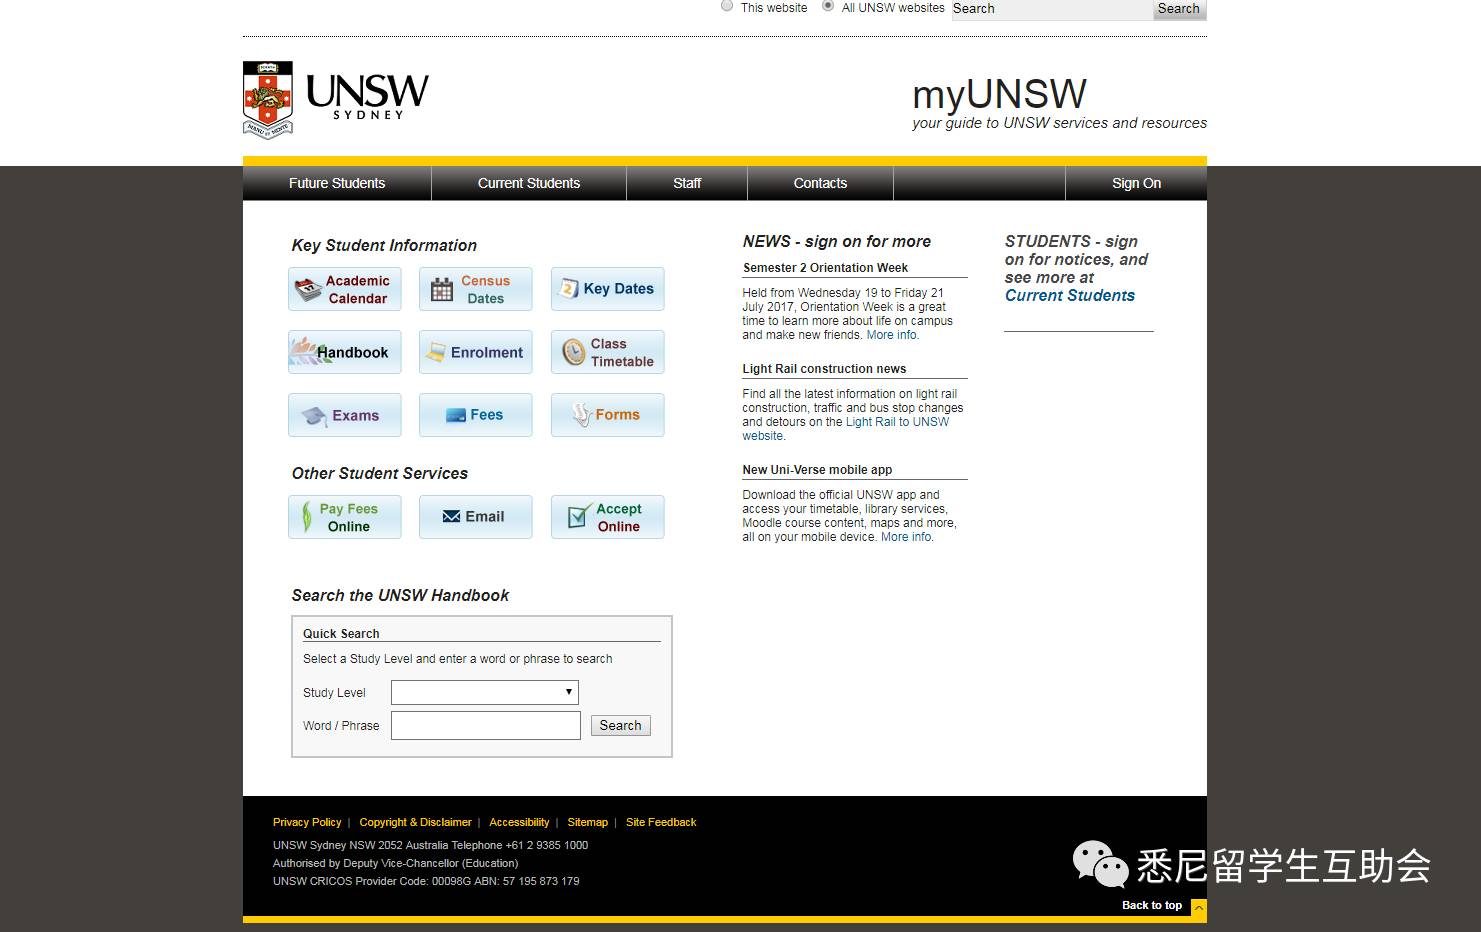Click the Other Student Services heading
Image resolution: width=1481 pixels, height=932 pixels.
click(380, 474)
